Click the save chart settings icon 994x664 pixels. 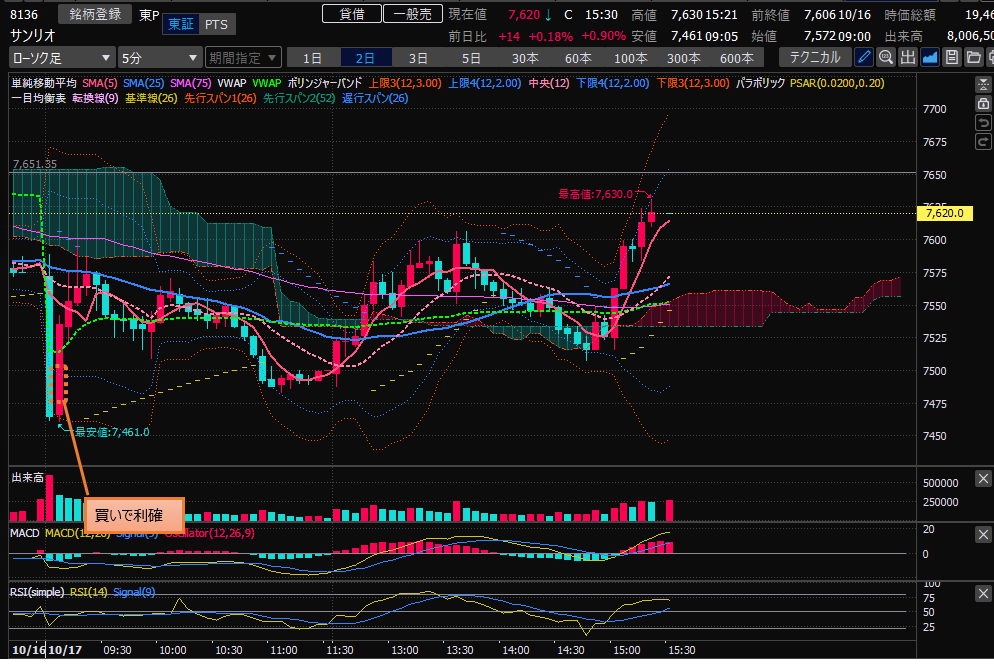pyautogui.click(x=952, y=57)
